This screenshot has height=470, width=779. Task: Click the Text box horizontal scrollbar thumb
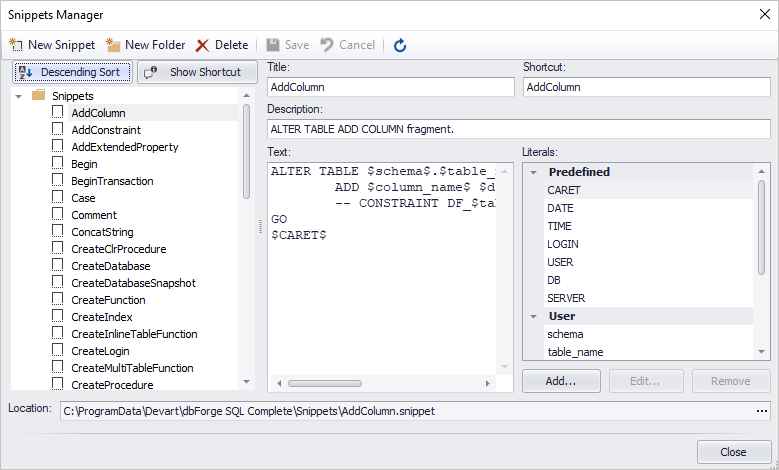tap(325, 383)
